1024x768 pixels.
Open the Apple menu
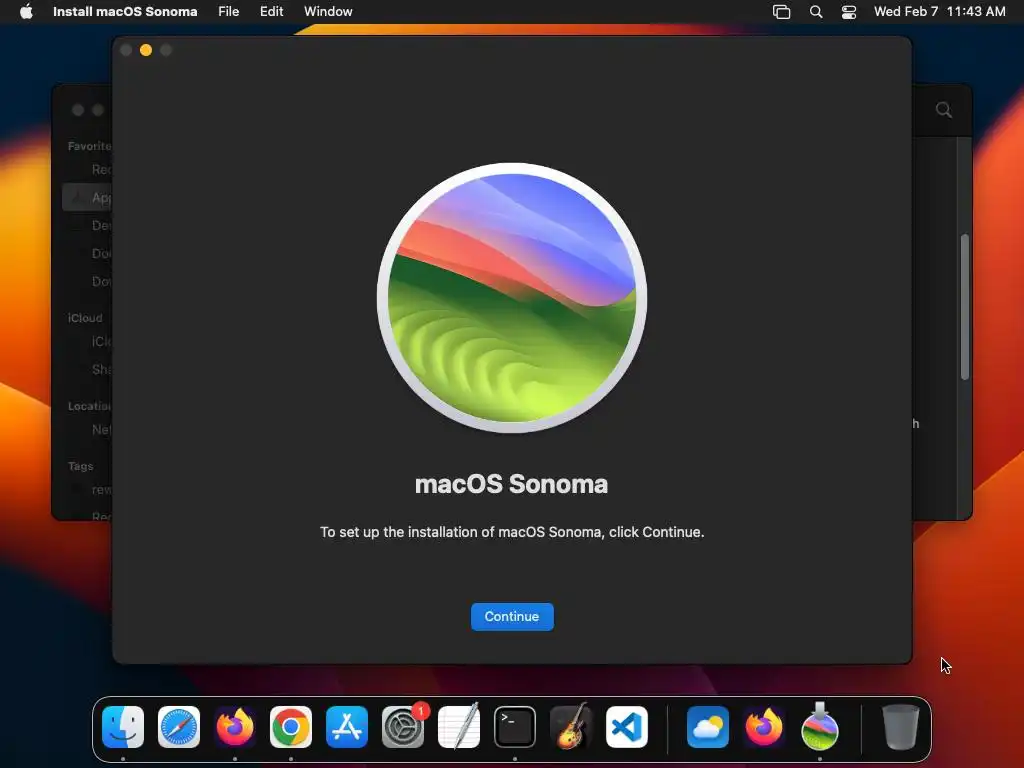[26, 11]
